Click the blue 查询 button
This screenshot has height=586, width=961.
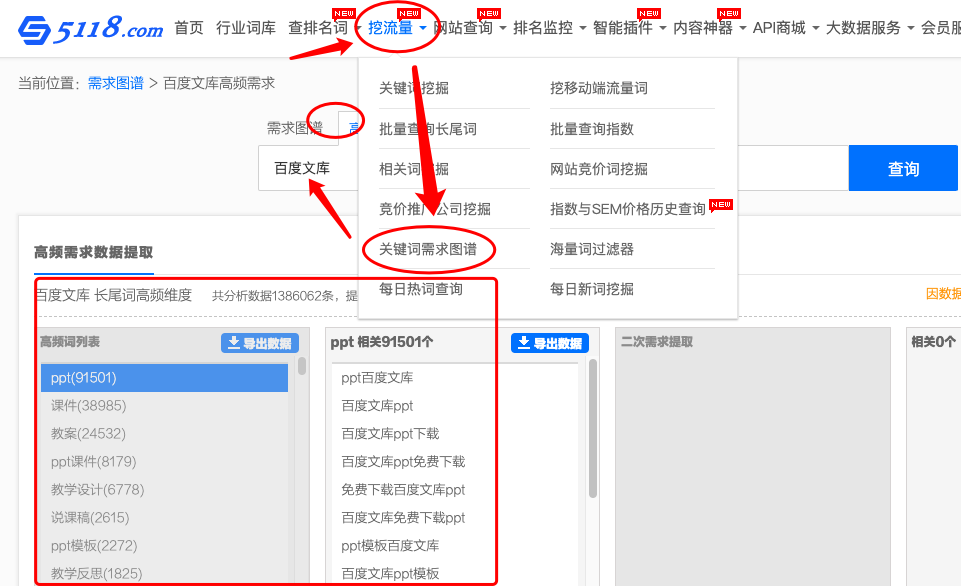903,168
